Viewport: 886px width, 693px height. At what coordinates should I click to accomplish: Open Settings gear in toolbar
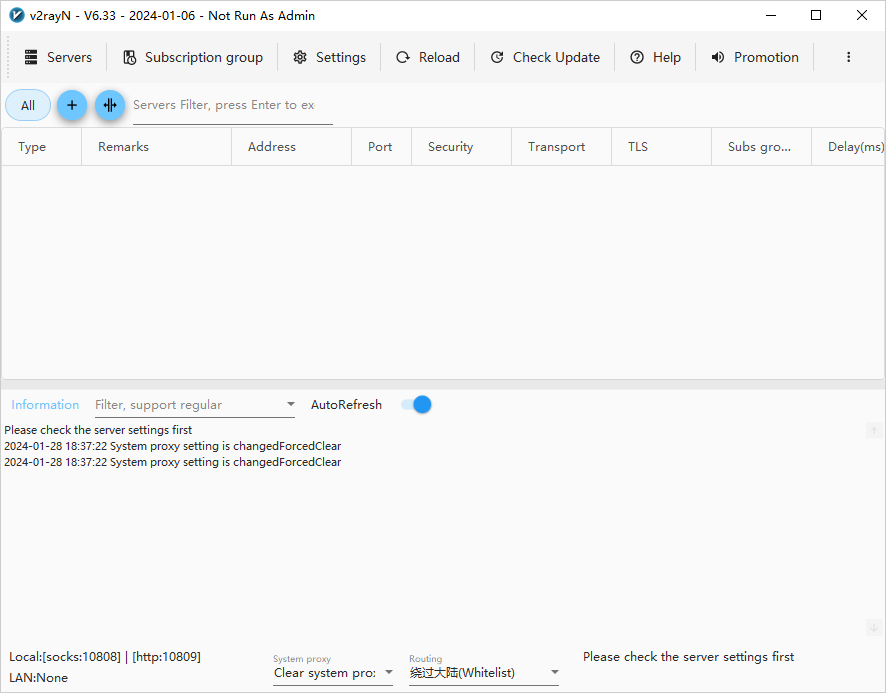(300, 57)
